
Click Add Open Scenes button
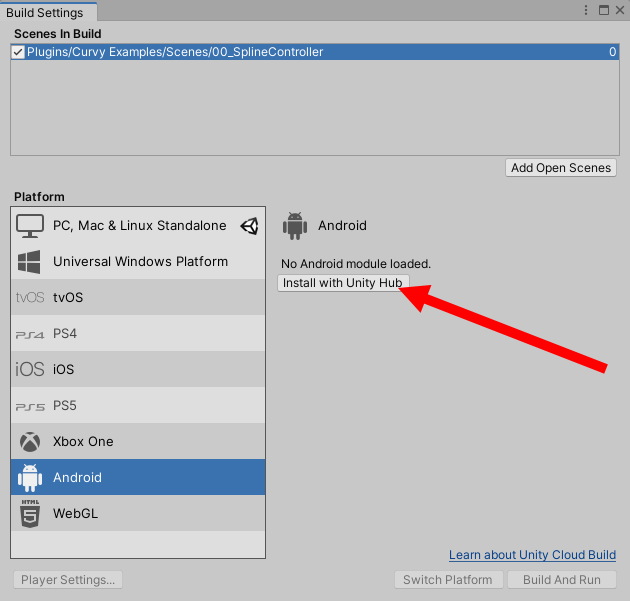561,168
